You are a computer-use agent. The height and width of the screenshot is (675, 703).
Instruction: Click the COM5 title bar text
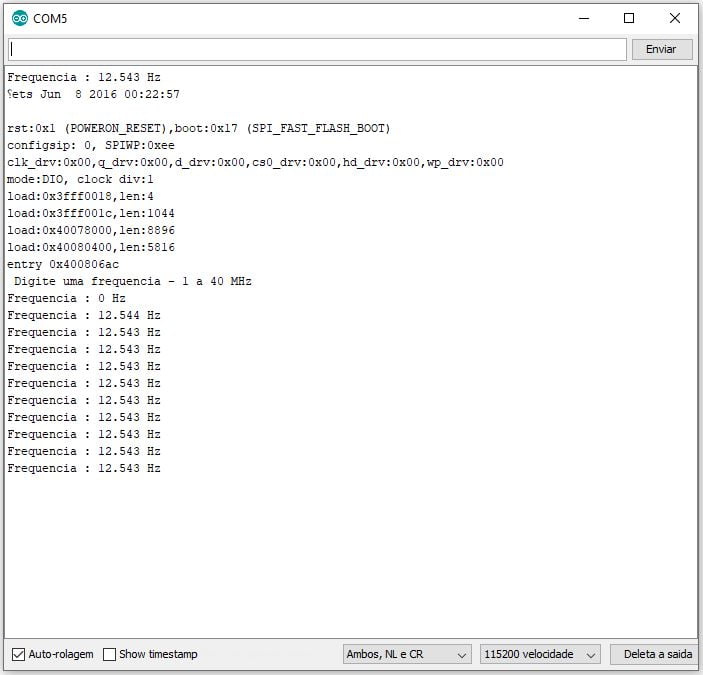[51, 19]
